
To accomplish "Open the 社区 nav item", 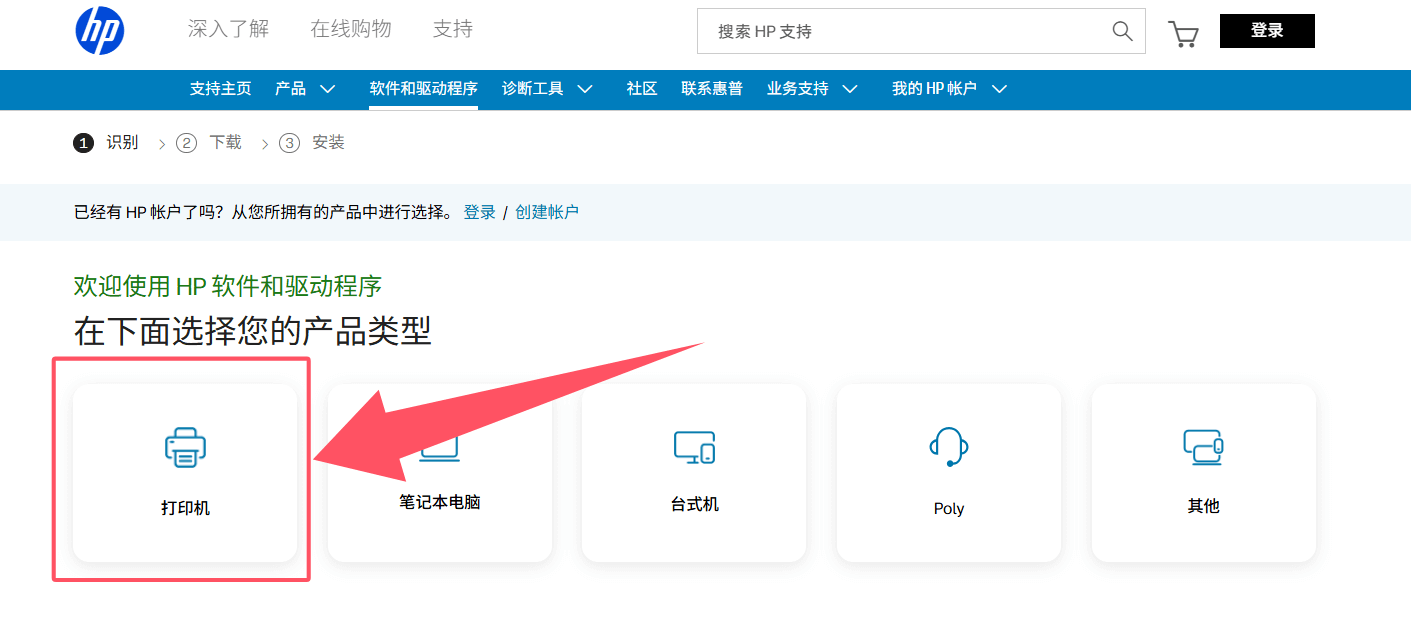I will 642,89.
